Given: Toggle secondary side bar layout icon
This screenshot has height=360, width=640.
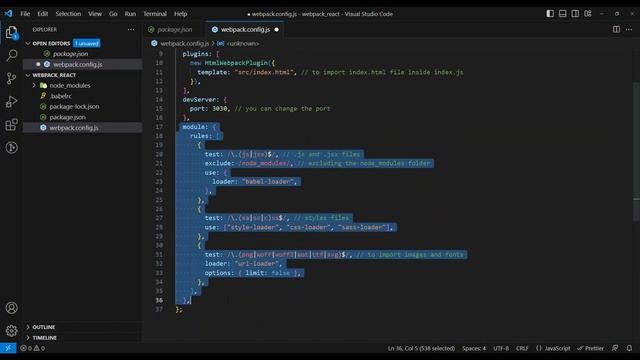Looking at the screenshot, I should click(x=575, y=13).
